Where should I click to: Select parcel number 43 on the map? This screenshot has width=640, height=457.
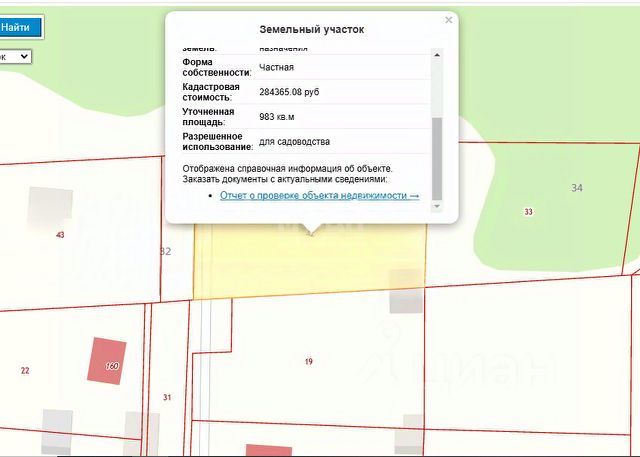(x=60, y=235)
